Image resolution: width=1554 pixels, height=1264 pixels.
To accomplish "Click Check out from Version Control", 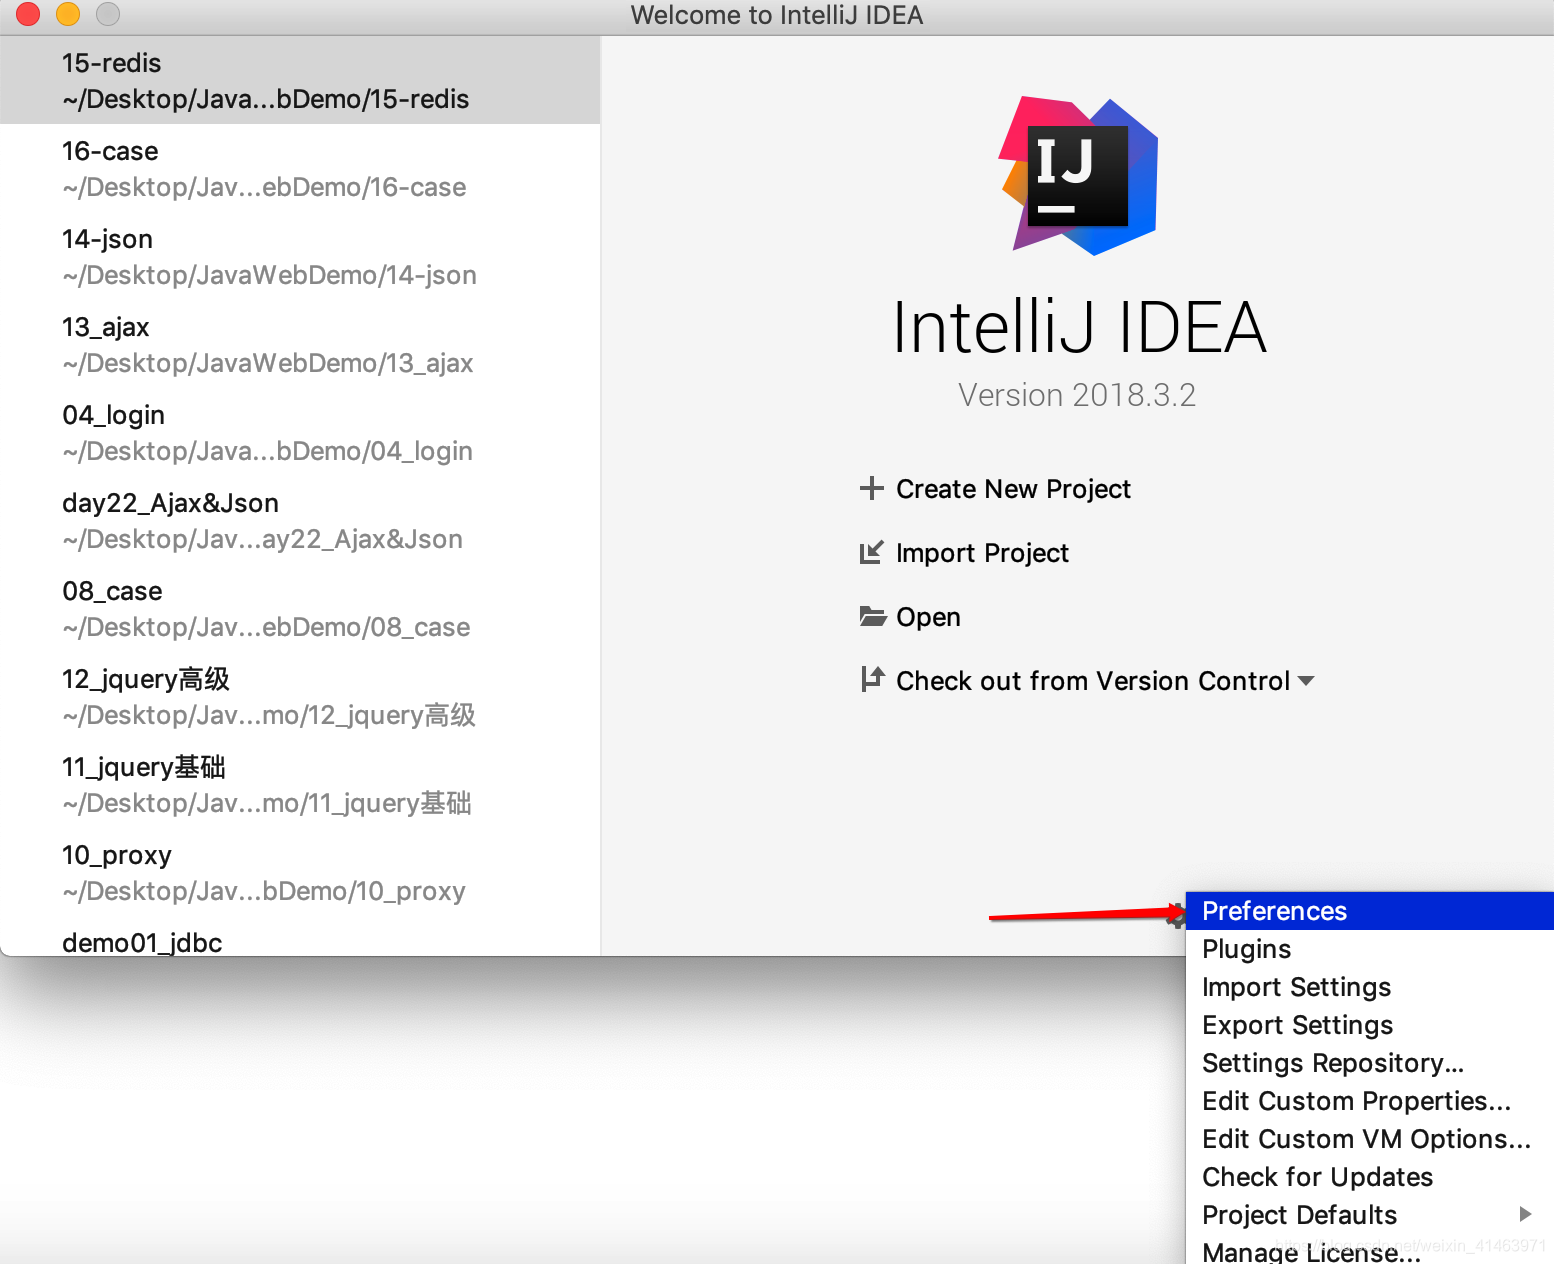I will (1093, 681).
